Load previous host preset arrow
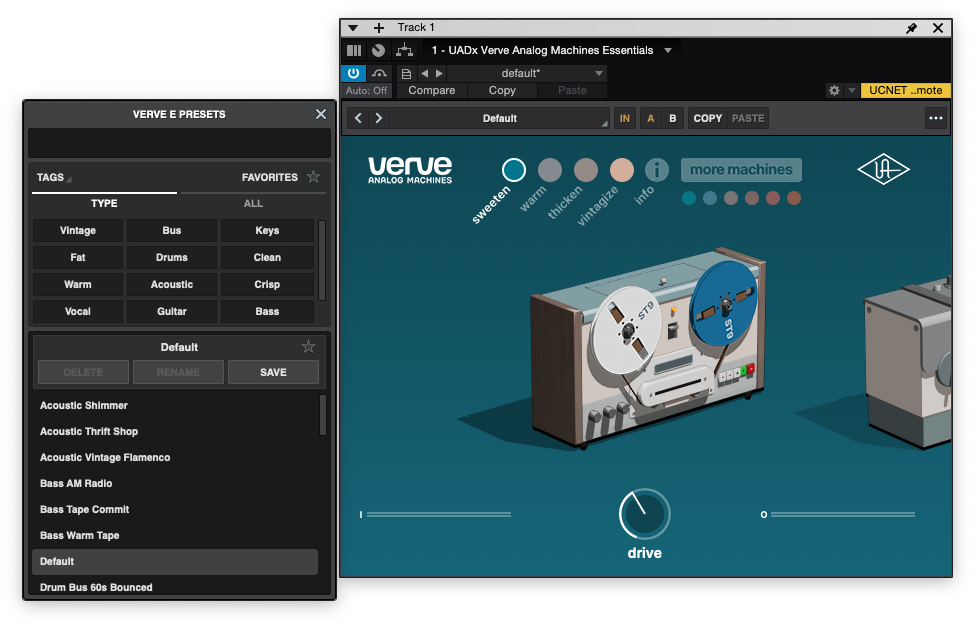Viewport: 975px width, 627px height. point(425,73)
